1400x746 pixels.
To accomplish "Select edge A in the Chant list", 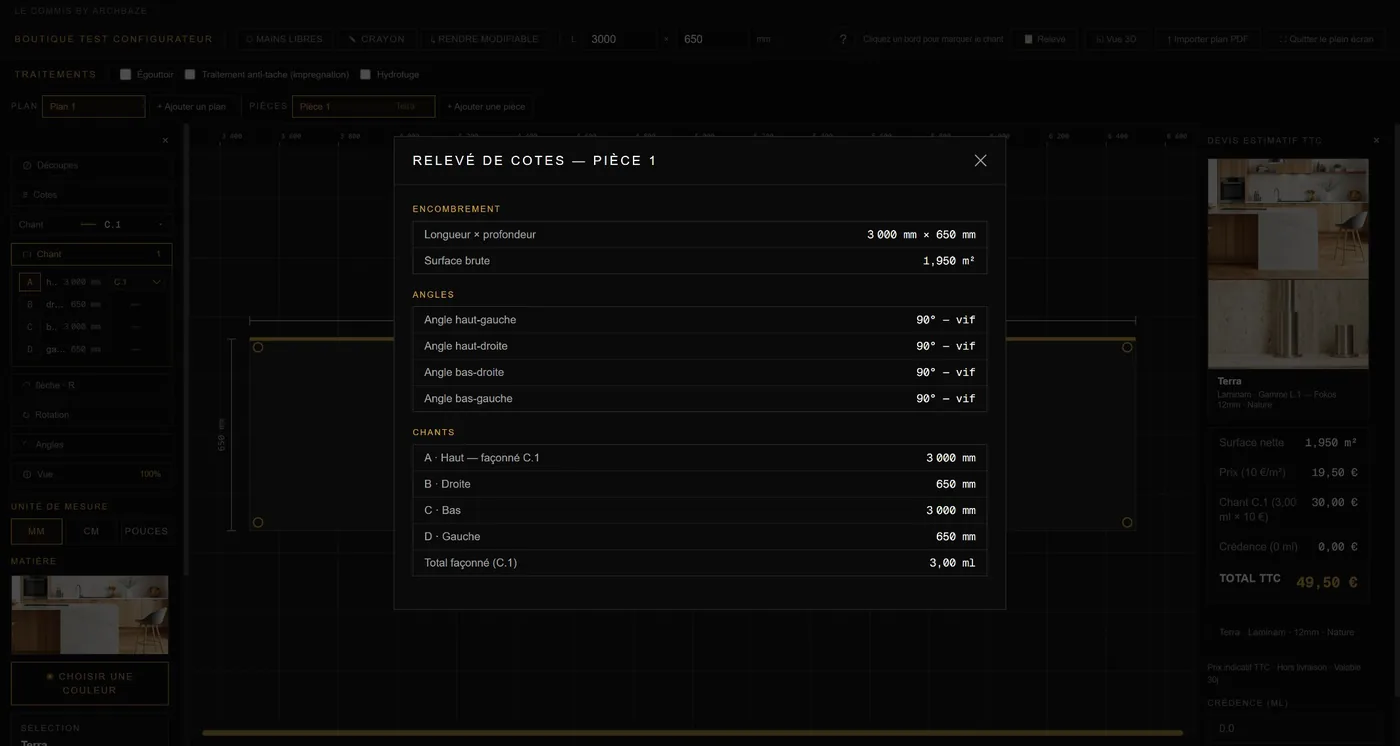I will 30,282.
